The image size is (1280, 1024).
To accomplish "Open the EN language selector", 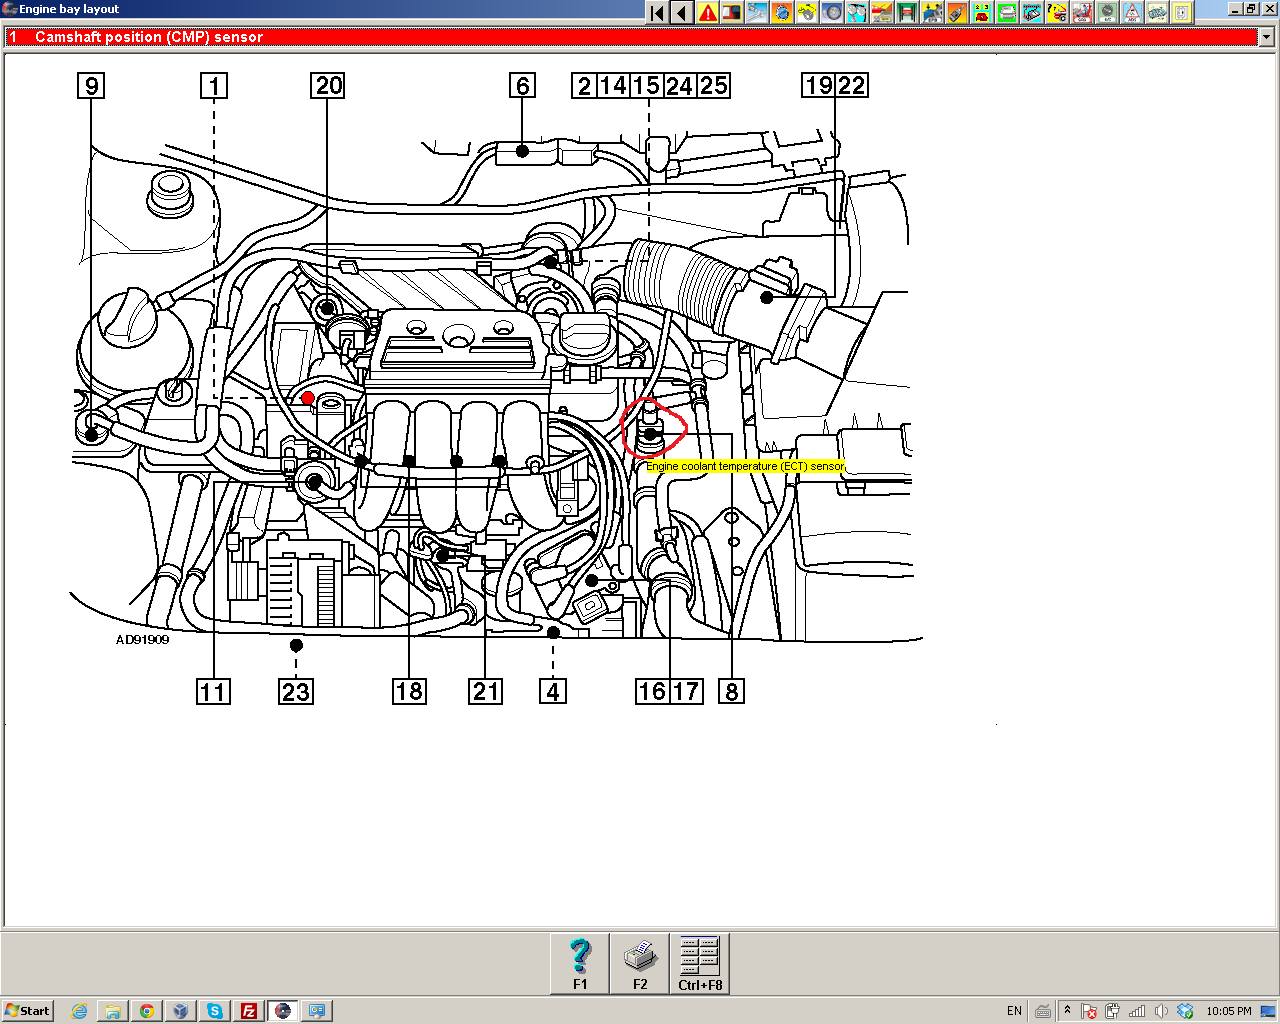I will [x=1014, y=1011].
